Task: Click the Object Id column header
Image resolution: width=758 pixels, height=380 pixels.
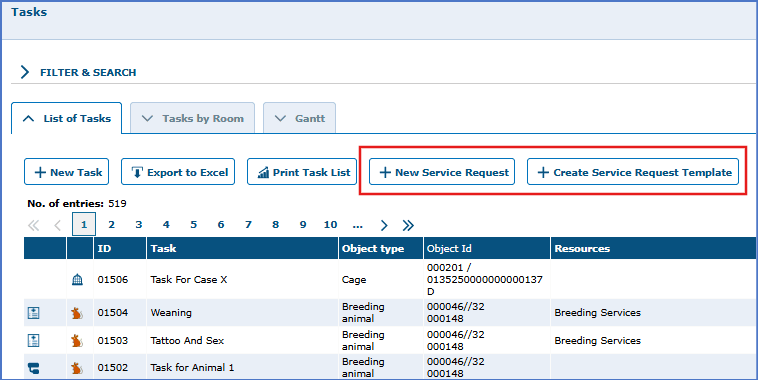Action: tap(487, 248)
